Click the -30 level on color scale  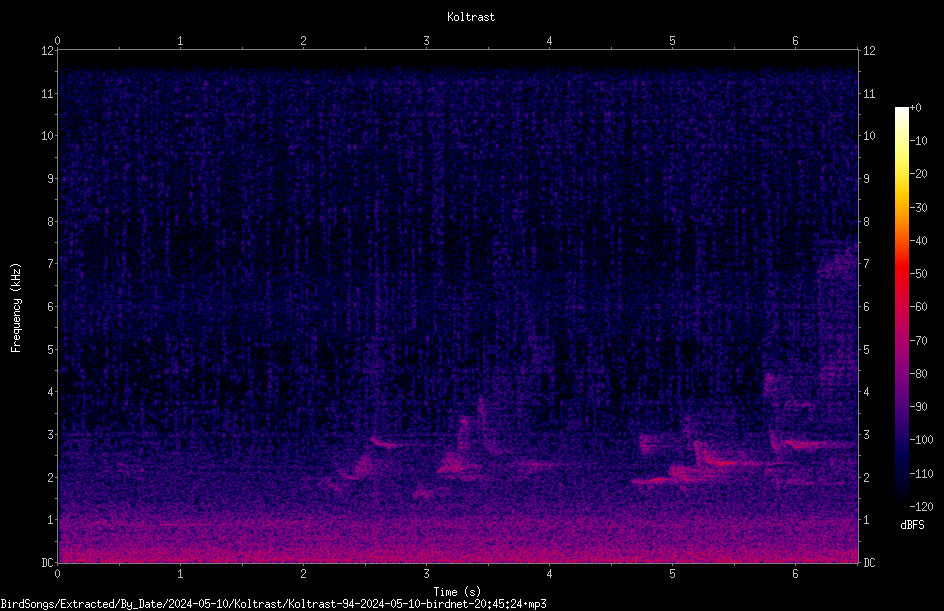[x=919, y=207]
